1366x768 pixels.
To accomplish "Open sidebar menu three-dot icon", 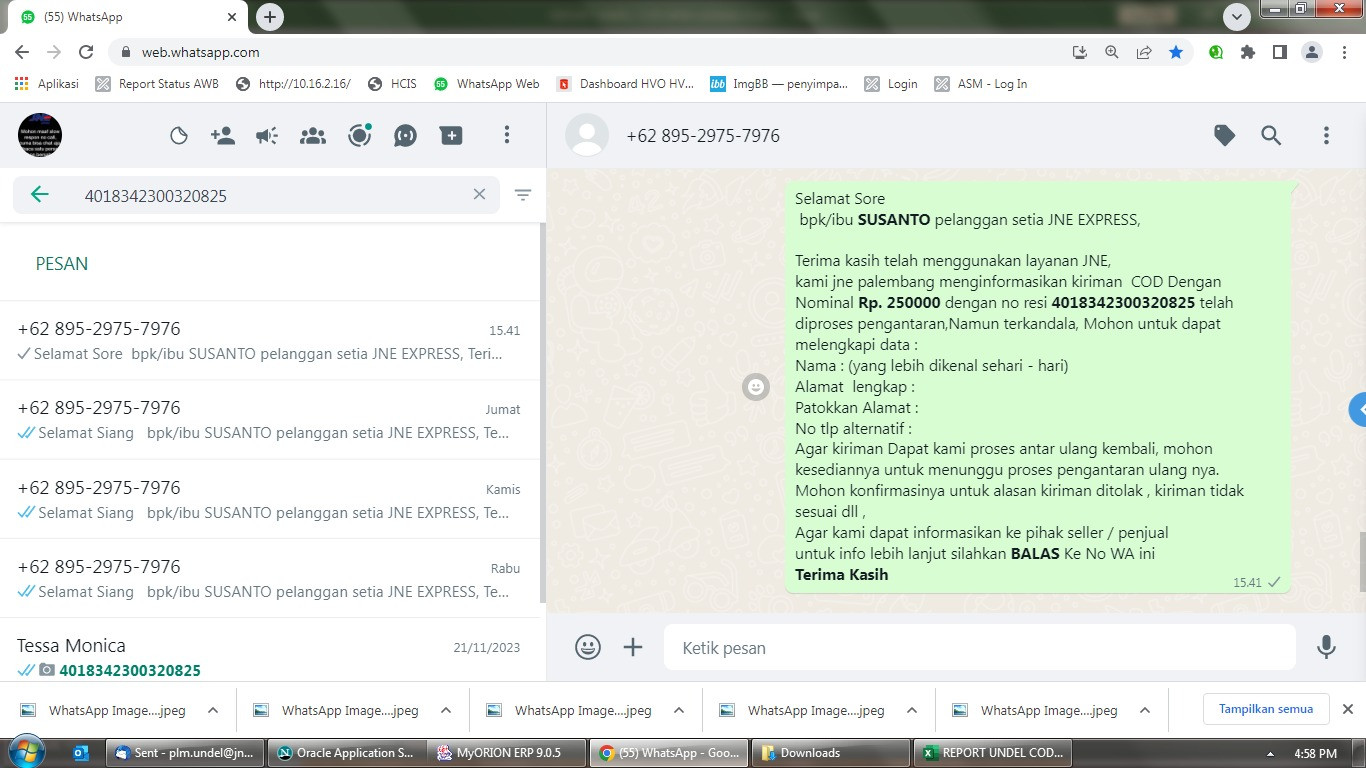I will coord(507,135).
